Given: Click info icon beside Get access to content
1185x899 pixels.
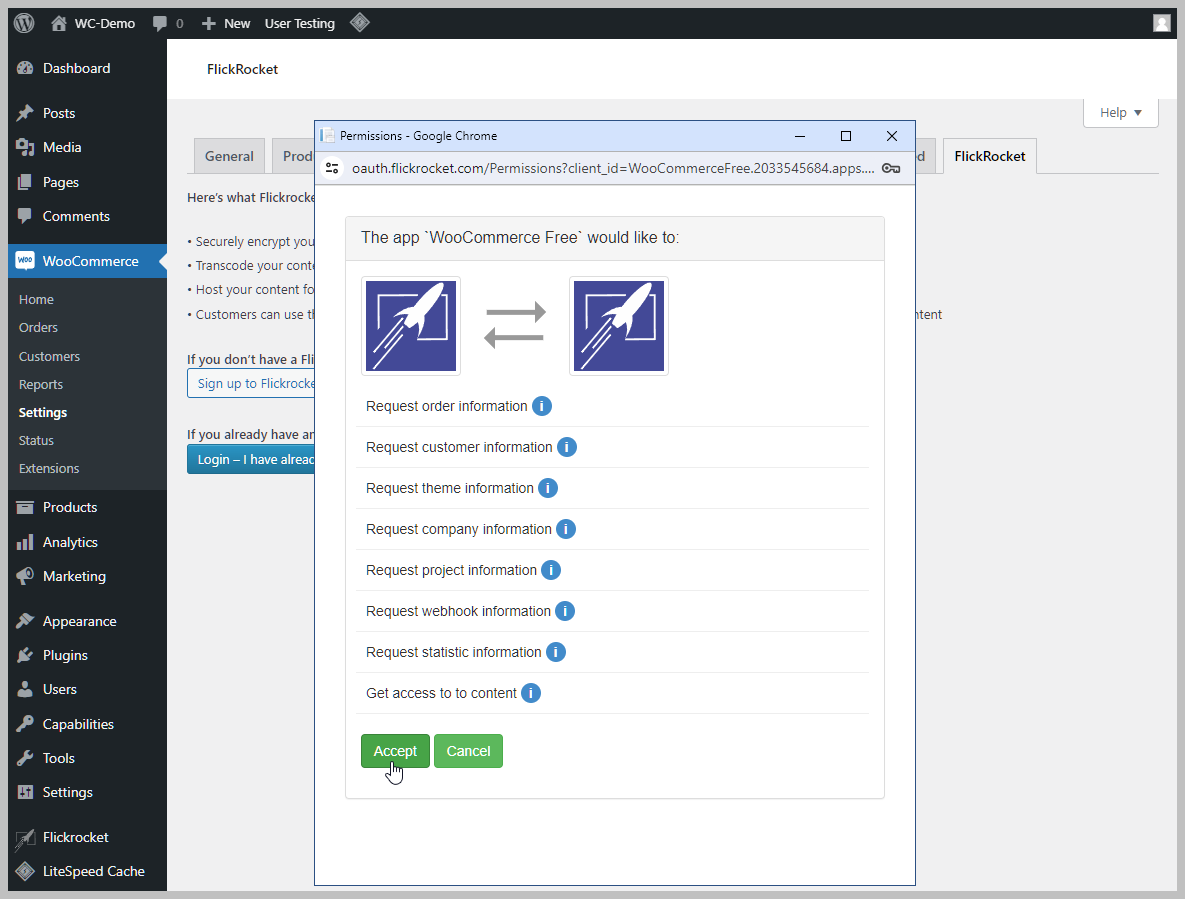Looking at the screenshot, I should click(x=531, y=693).
